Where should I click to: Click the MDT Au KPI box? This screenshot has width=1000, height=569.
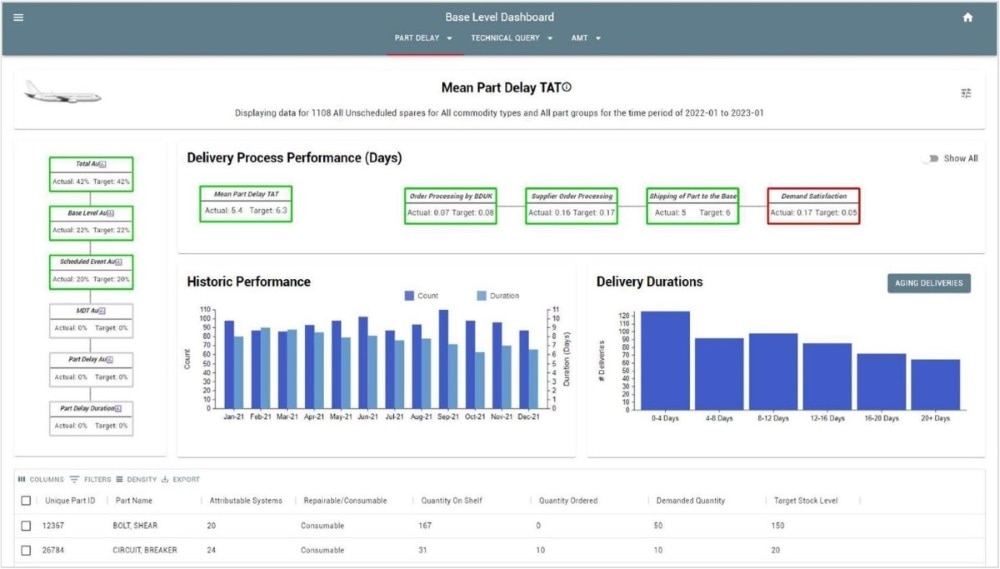pyautogui.click(x=91, y=320)
